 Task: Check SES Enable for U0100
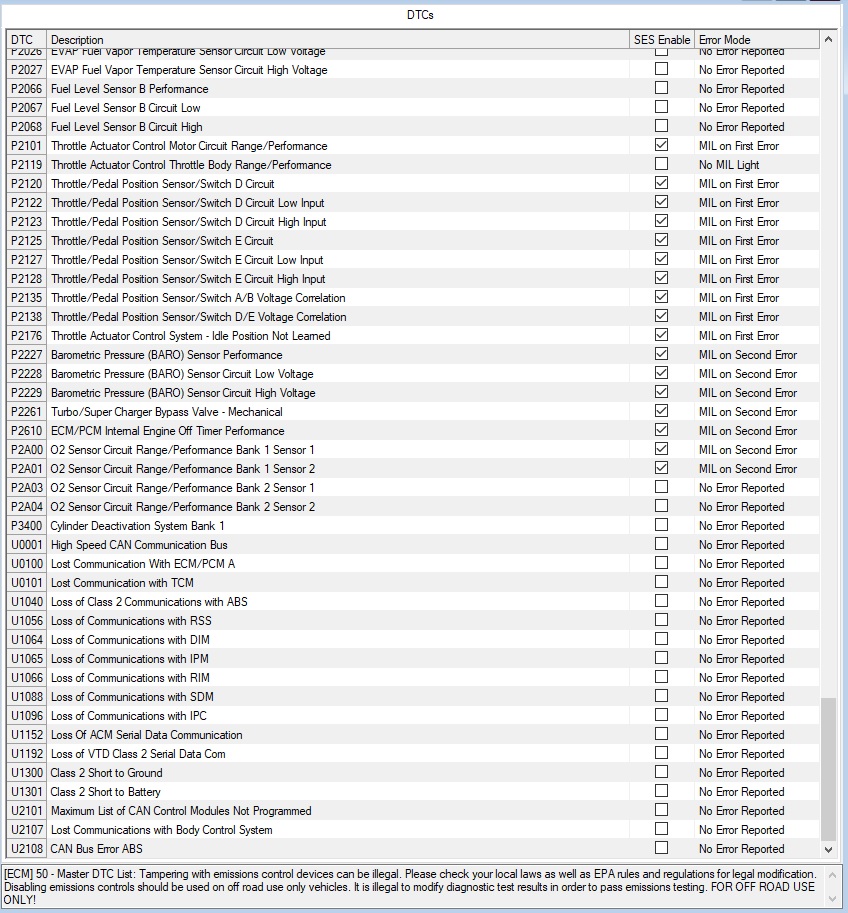661,563
